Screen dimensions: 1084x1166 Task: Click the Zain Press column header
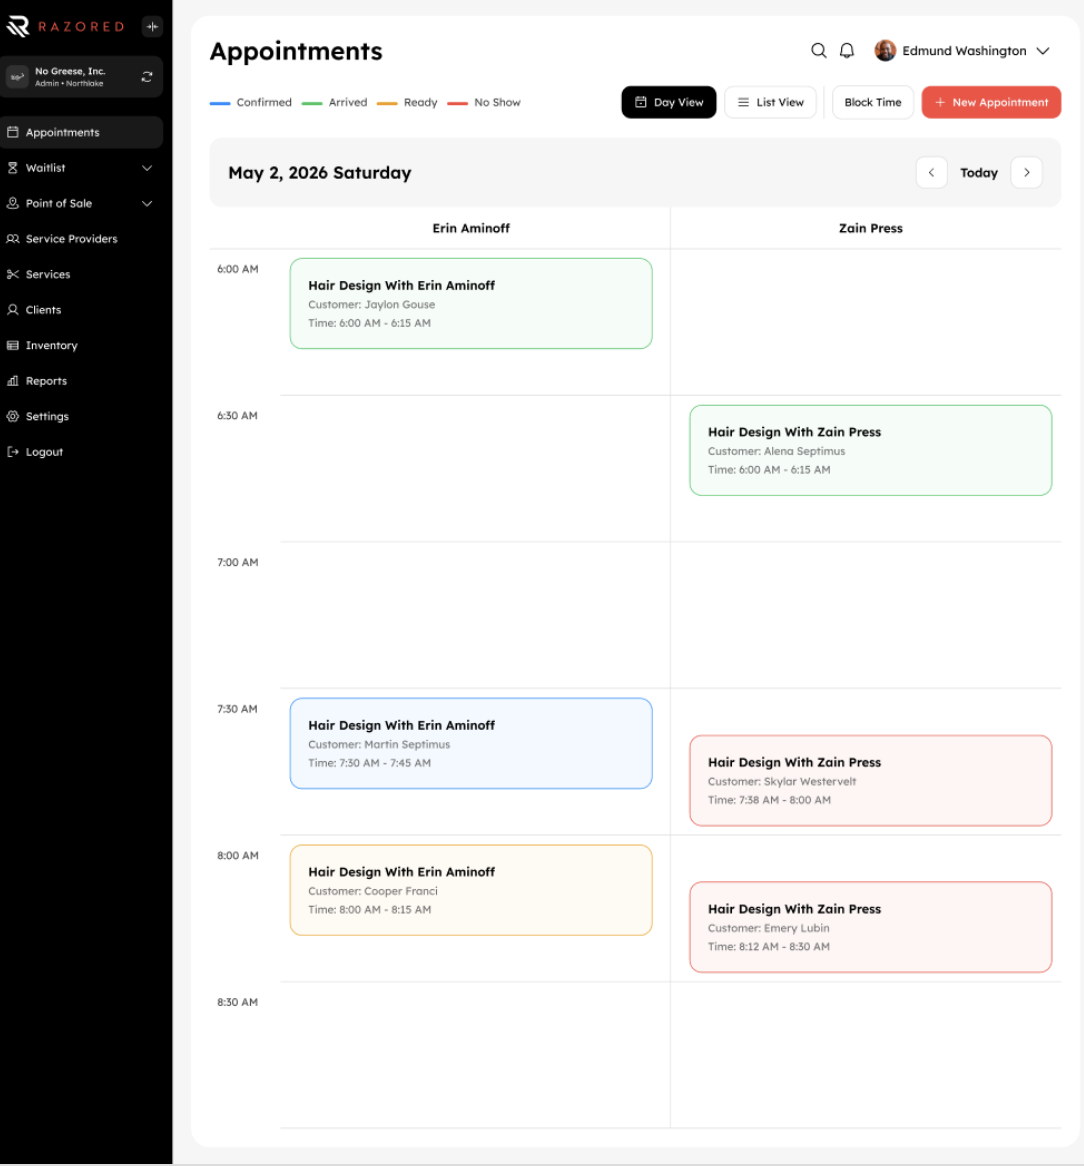click(x=871, y=228)
